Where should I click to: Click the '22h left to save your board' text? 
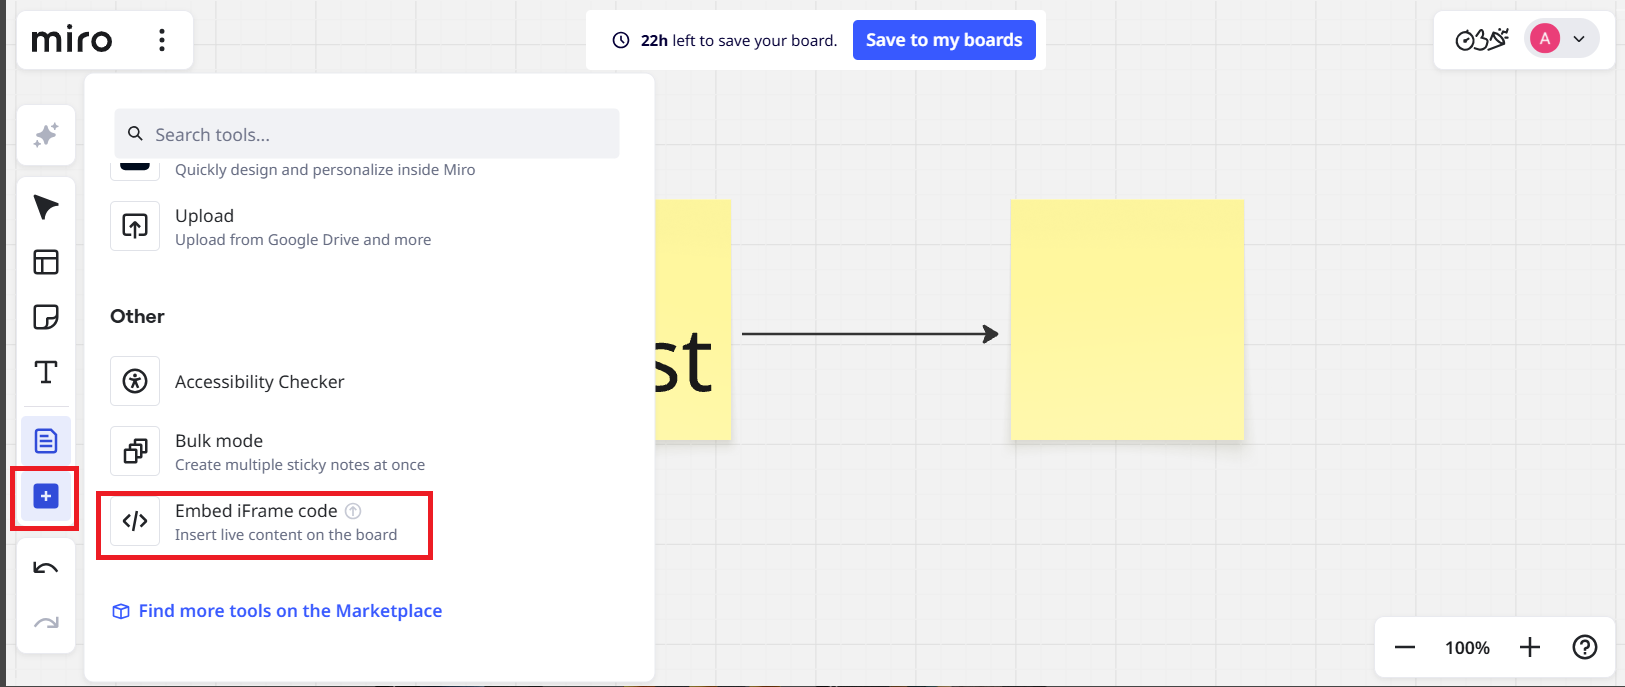pos(739,41)
